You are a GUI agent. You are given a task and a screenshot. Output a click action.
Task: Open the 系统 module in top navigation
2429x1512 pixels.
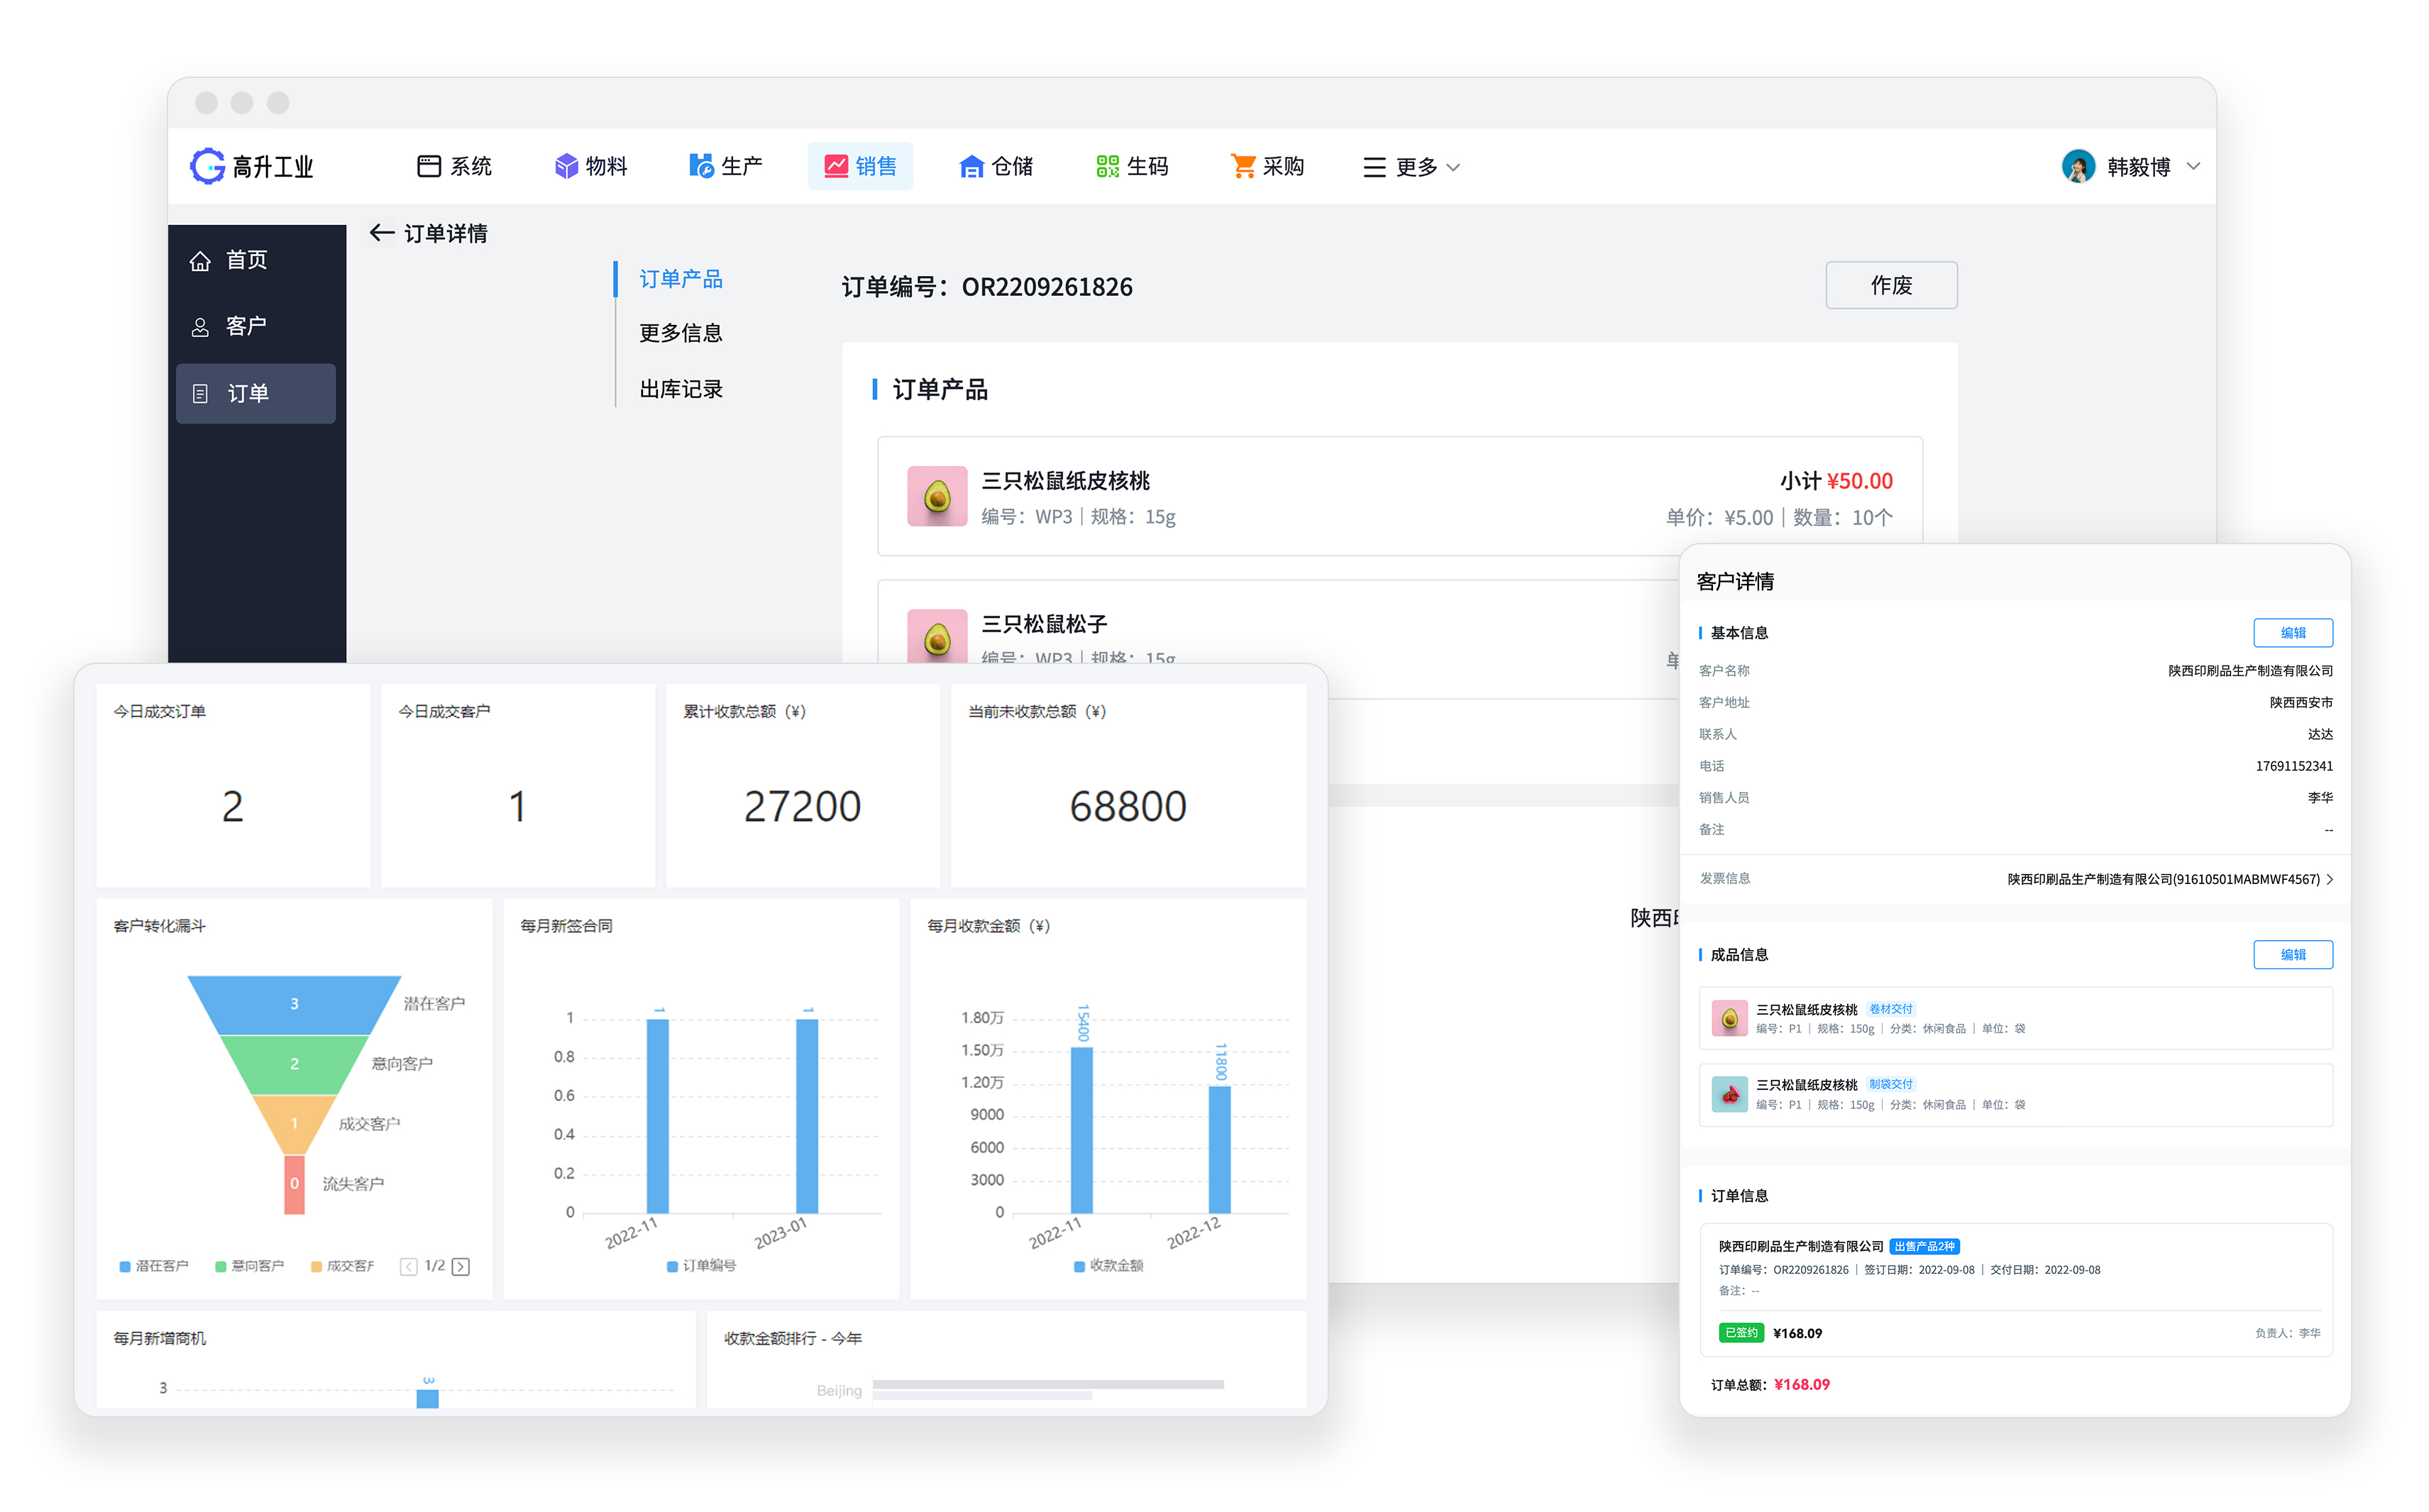click(x=454, y=166)
